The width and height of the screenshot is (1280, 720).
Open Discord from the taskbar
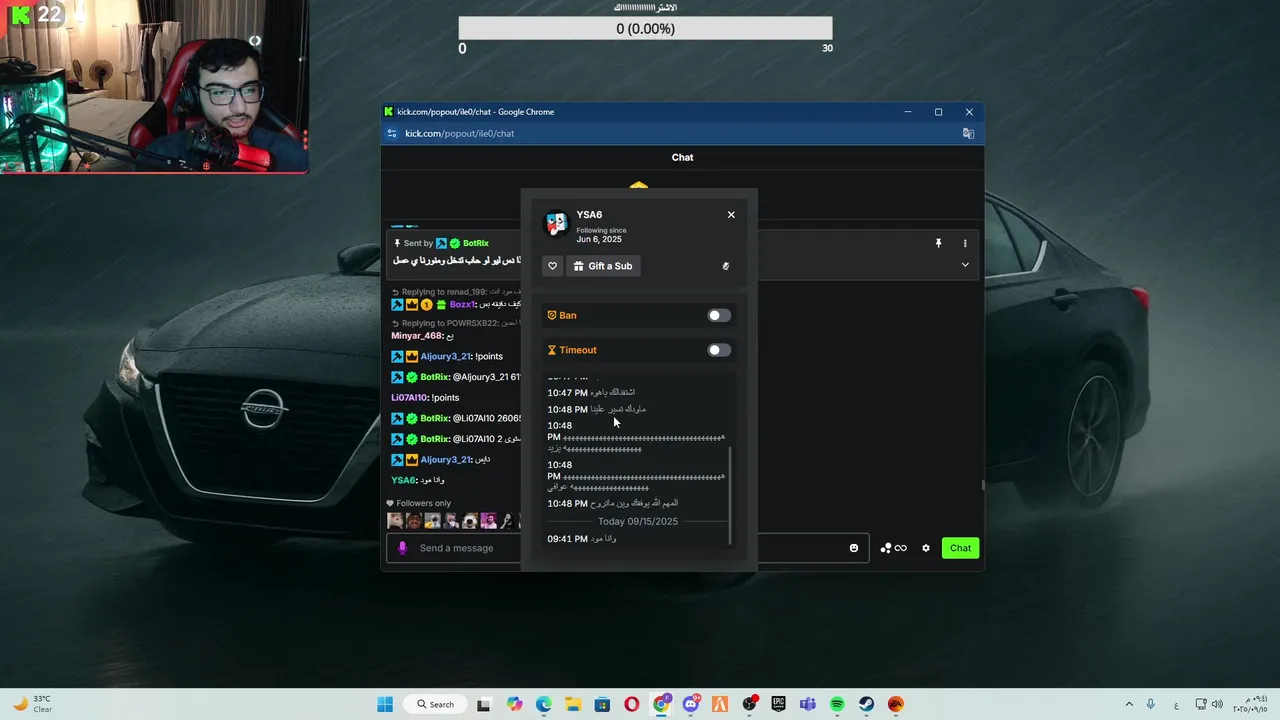[690, 704]
